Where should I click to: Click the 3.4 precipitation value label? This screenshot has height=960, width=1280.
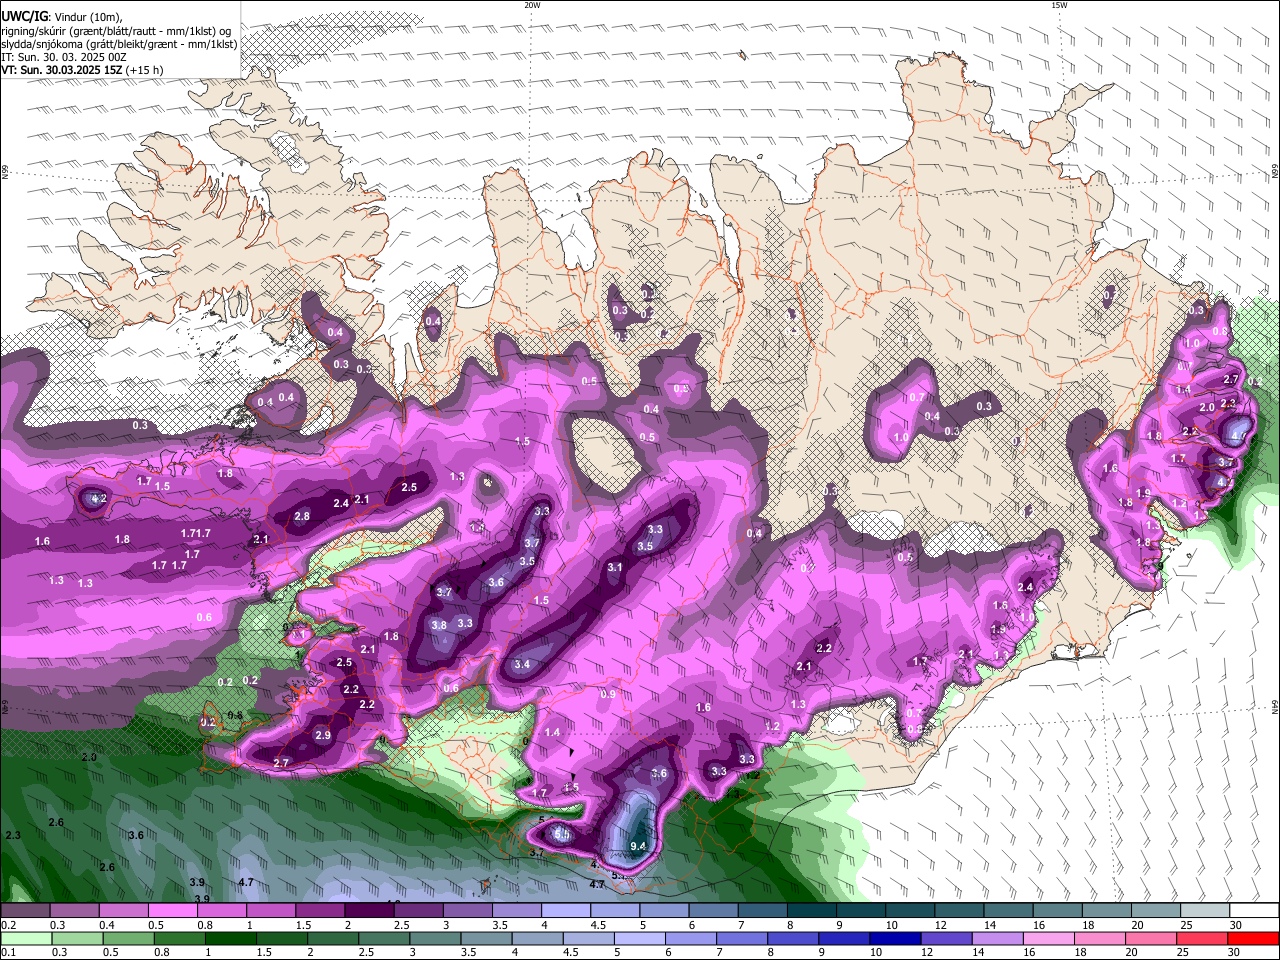coord(522,665)
